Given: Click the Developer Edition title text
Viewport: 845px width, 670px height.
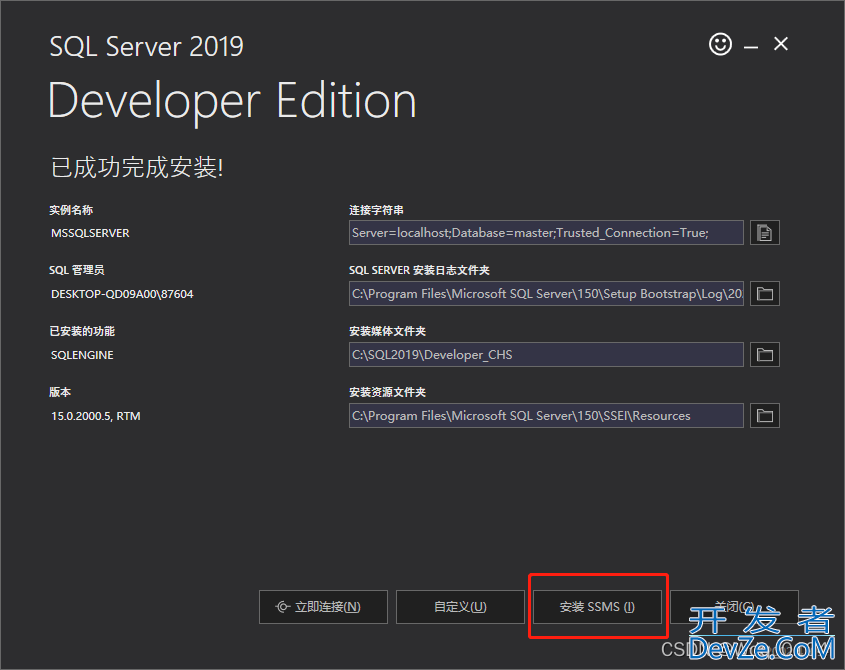Looking at the screenshot, I should point(232,102).
